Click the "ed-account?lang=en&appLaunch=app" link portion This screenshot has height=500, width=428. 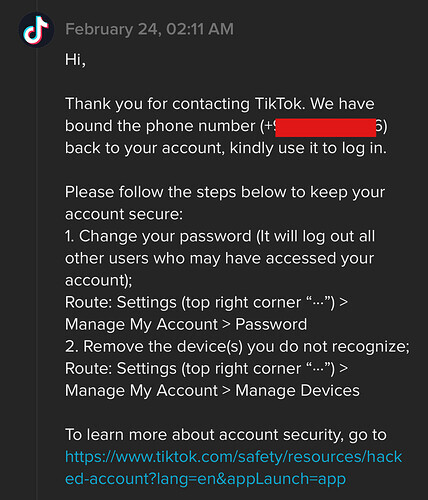tap(205, 479)
